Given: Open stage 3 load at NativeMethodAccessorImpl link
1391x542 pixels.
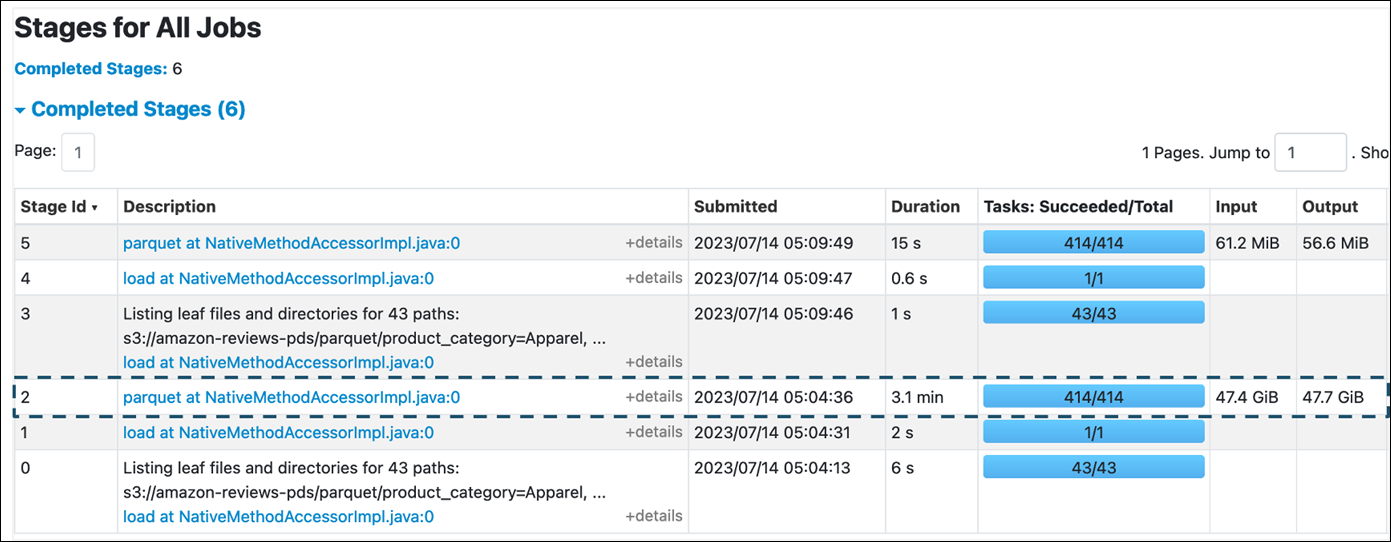Looking at the screenshot, I should coord(278,362).
